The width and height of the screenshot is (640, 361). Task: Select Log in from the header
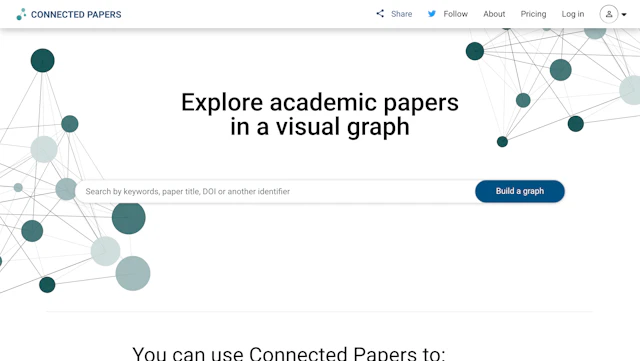point(573,14)
